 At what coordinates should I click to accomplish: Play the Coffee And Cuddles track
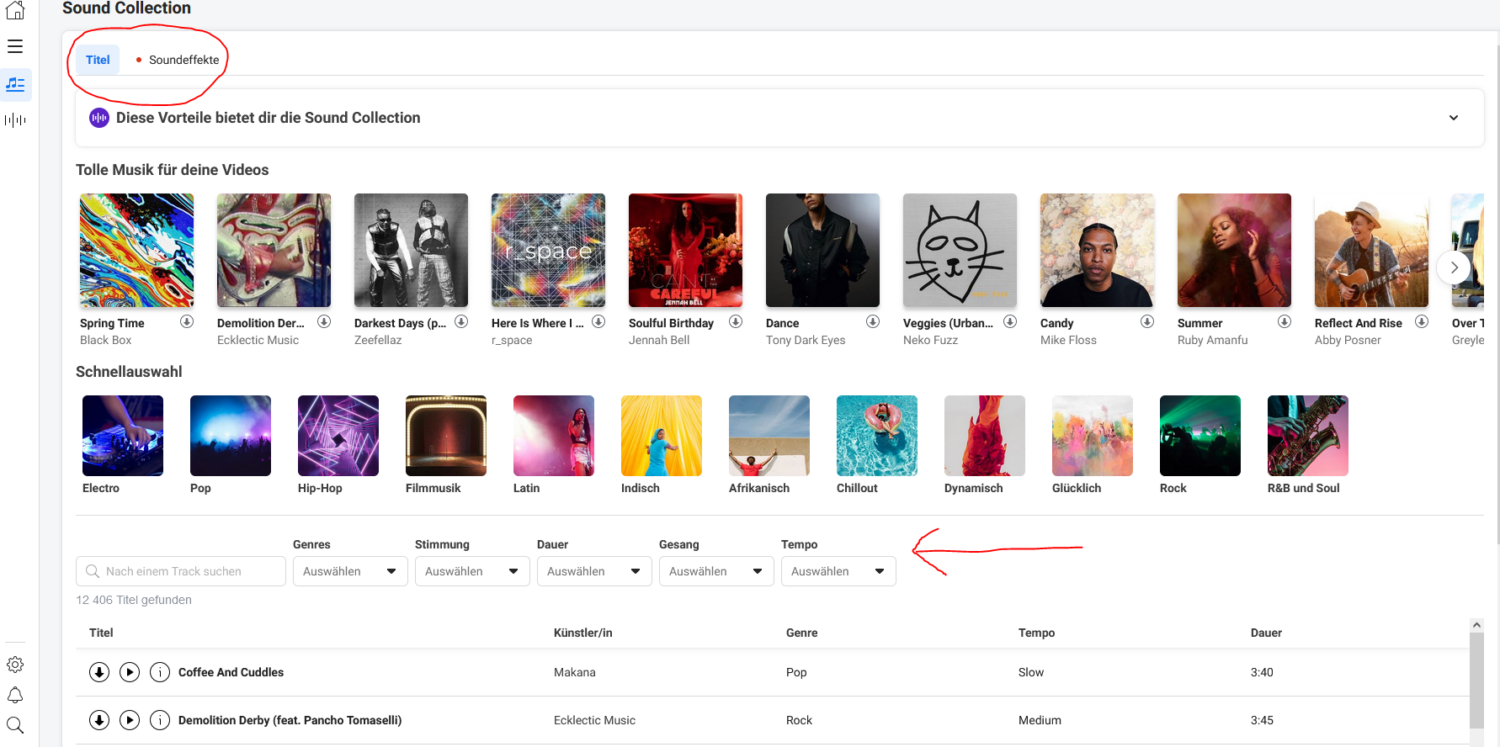click(x=129, y=672)
